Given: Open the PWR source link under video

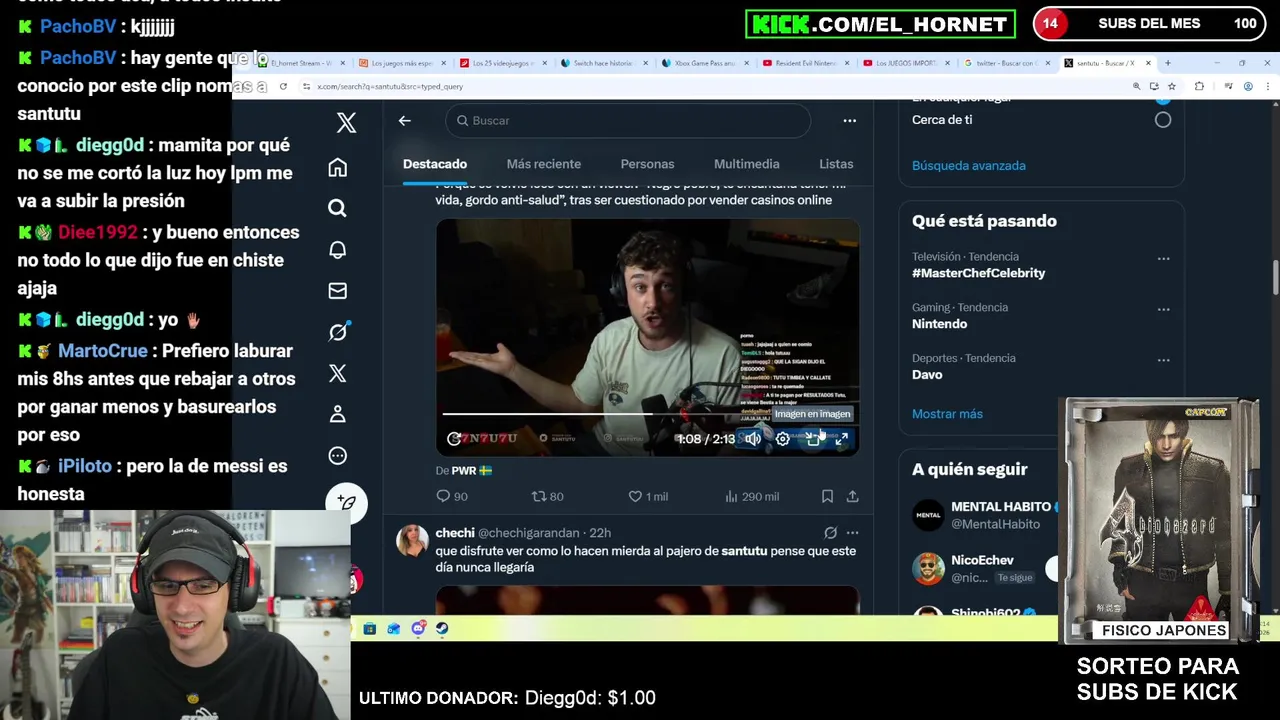Looking at the screenshot, I should tap(471, 471).
